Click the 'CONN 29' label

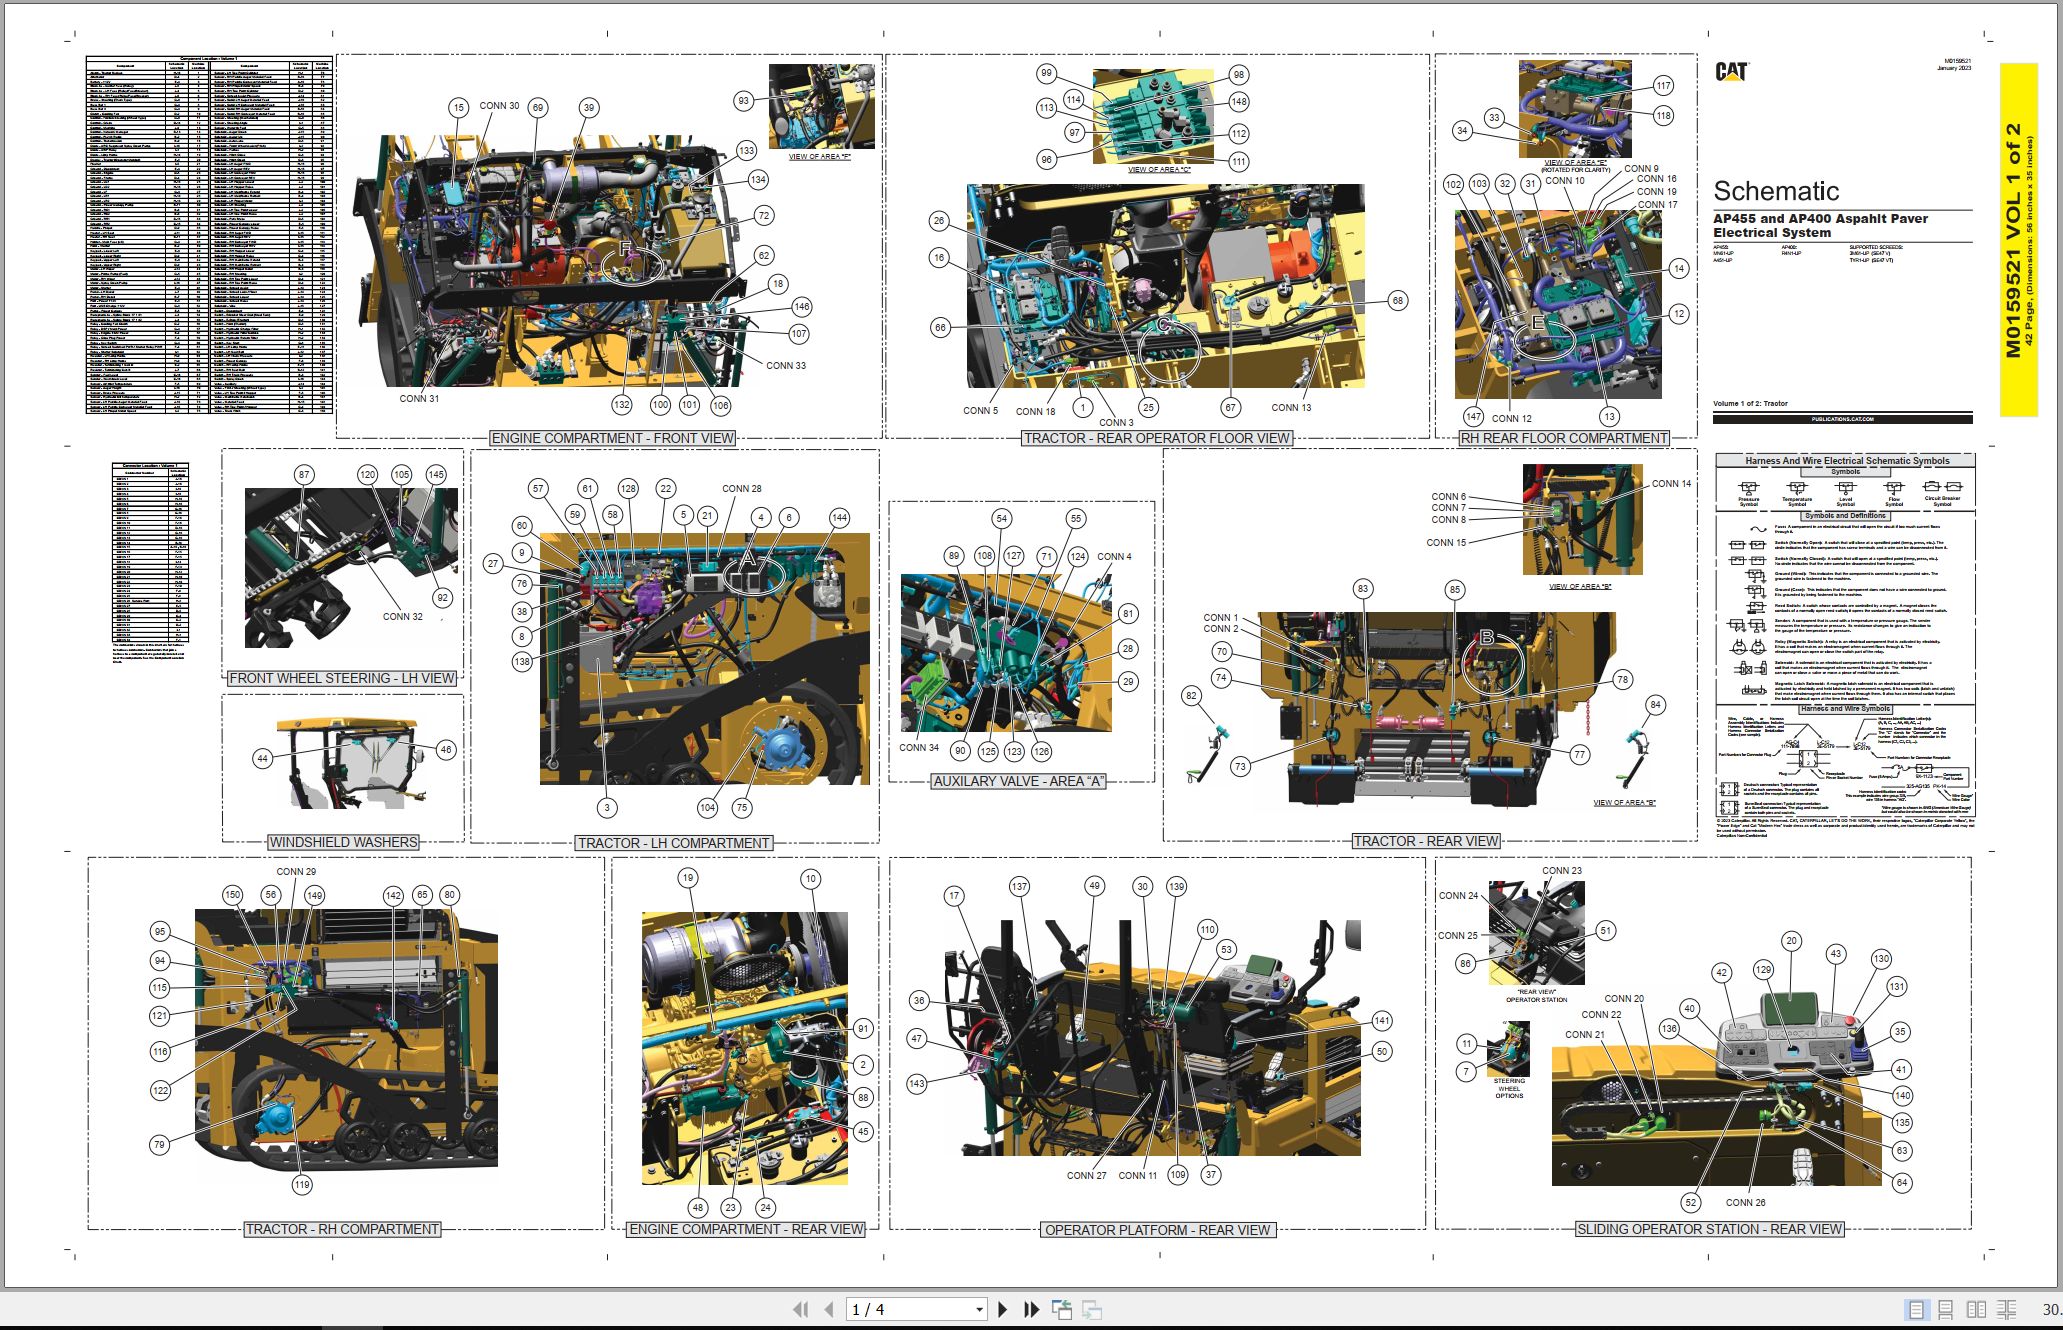click(x=296, y=871)
